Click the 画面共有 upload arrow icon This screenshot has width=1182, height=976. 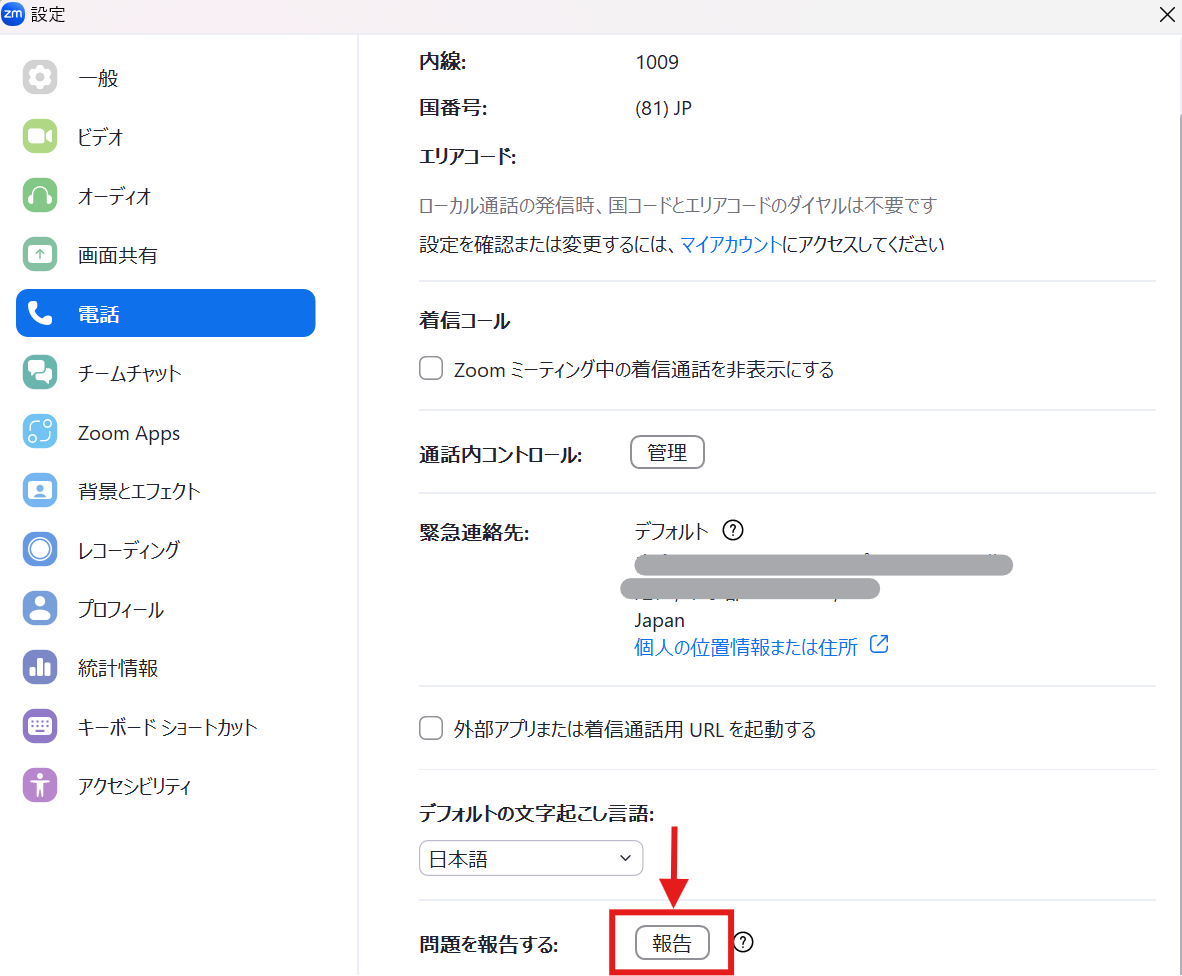pos(40,254)
